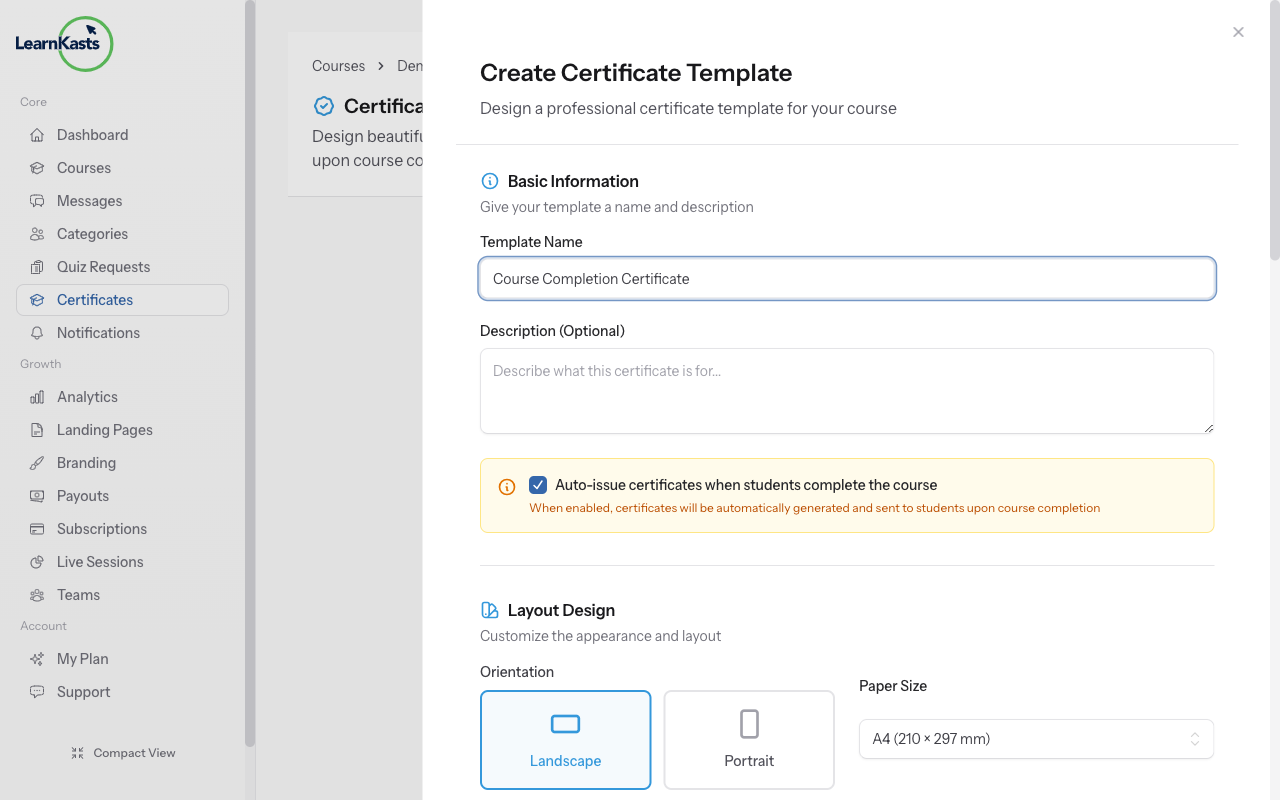Screen dimensions: 1280x800
Task: Go to Live Sessions menu item
Action: point(100,562)
